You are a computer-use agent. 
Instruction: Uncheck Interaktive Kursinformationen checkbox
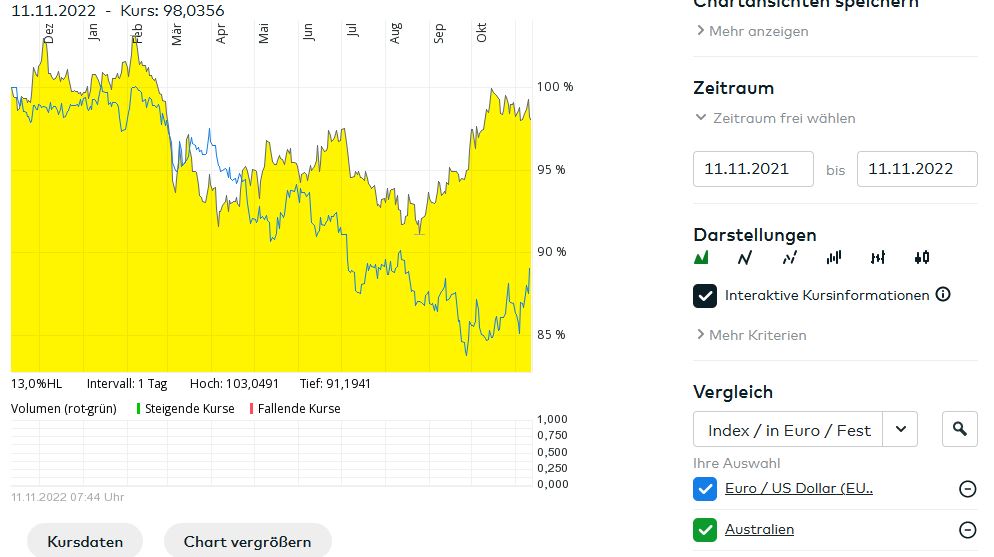coord(705,296)
